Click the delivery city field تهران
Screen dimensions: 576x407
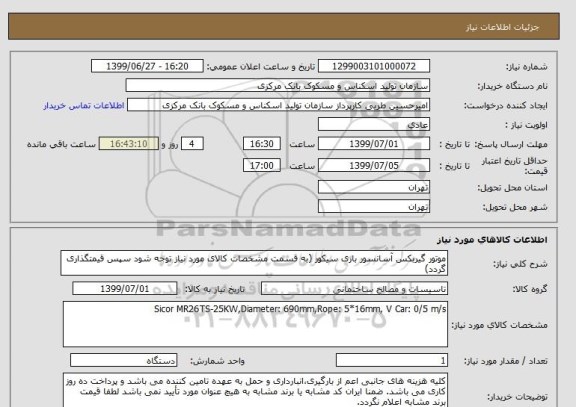(374, 206)
